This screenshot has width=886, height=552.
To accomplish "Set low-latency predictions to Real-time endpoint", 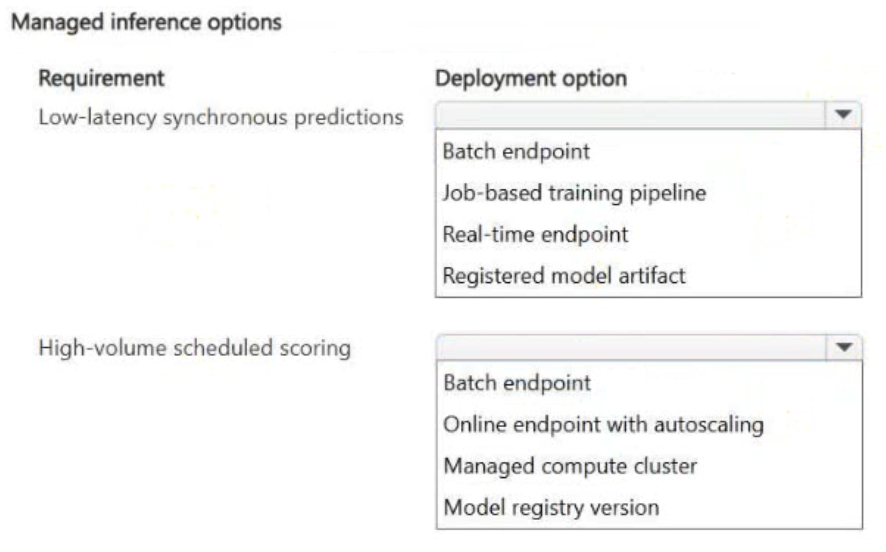I will coord(535,235).
